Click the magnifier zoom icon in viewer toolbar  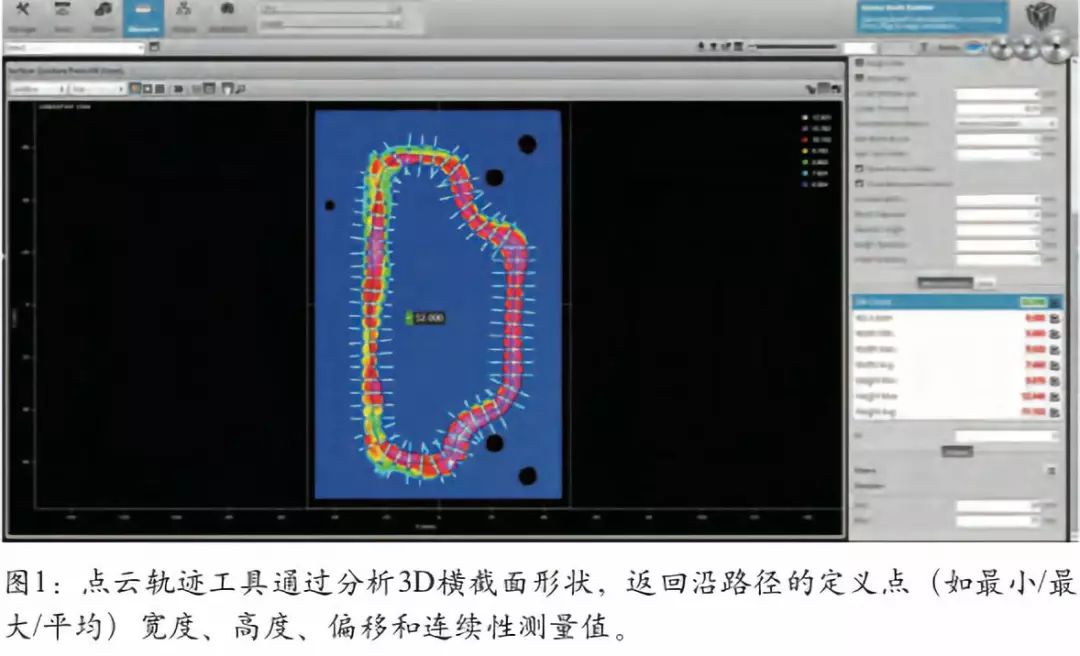pos(241,88)
